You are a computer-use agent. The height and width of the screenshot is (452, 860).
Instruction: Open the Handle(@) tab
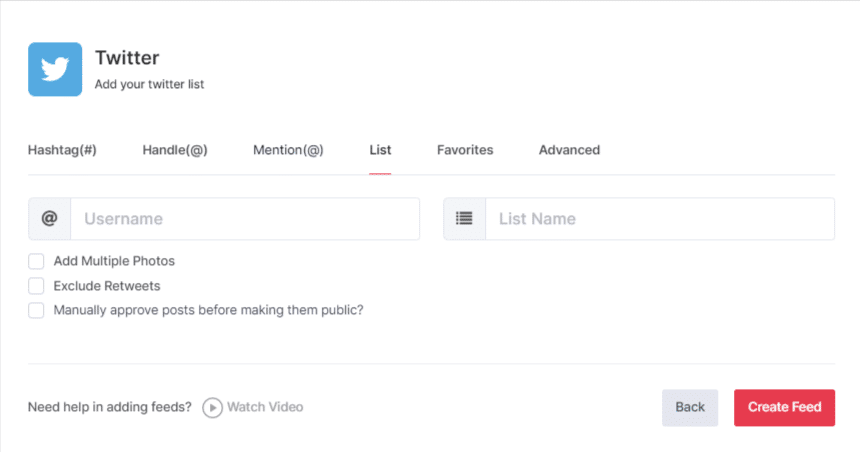(175, 150)
